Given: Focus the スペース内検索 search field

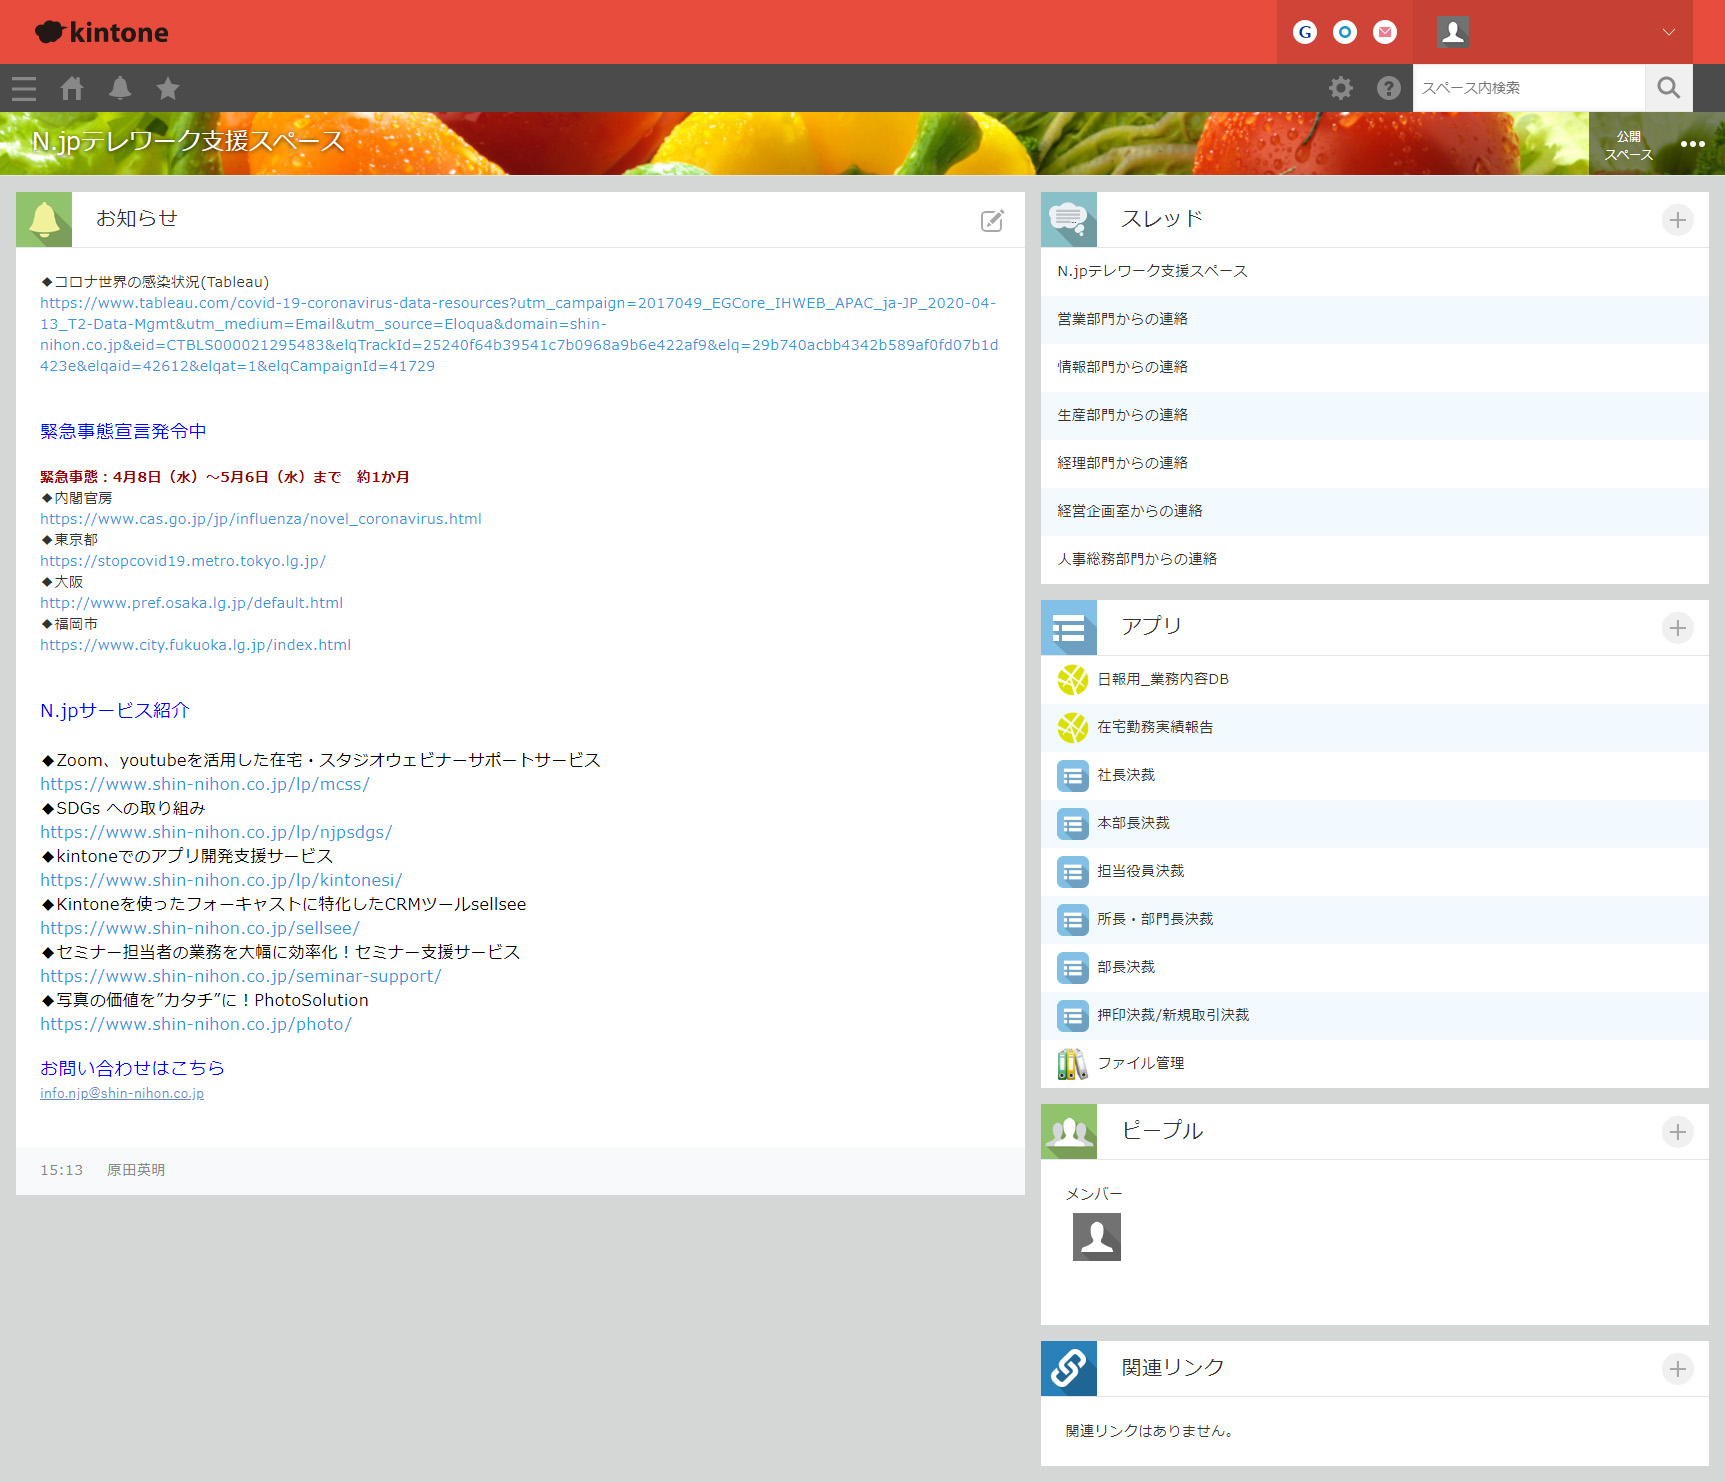Looking at the screenshot, I should click(1529, 88).
